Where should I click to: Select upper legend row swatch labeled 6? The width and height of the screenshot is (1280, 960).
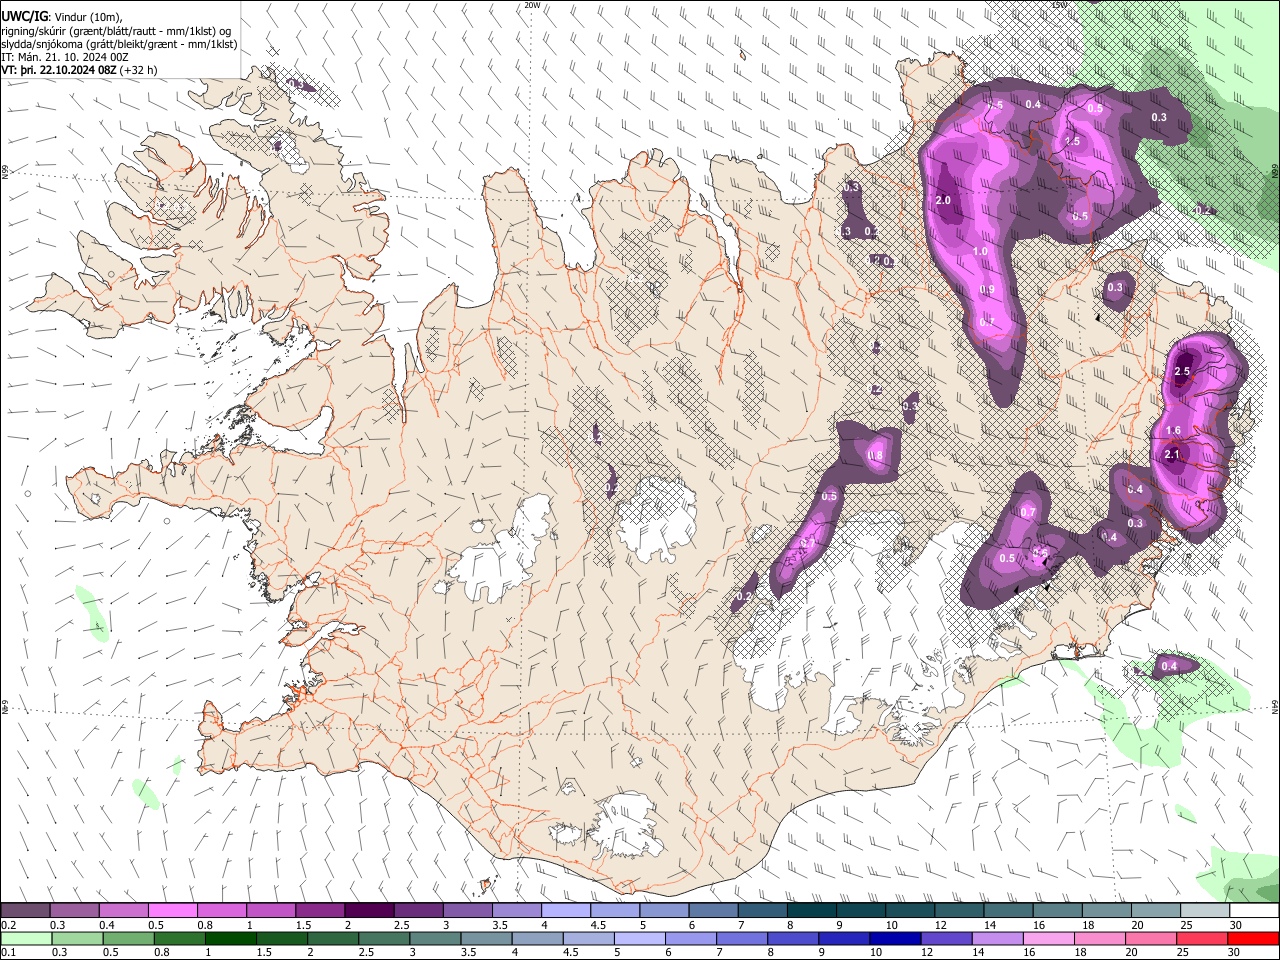pyautogui.click(x=713, y=910)
